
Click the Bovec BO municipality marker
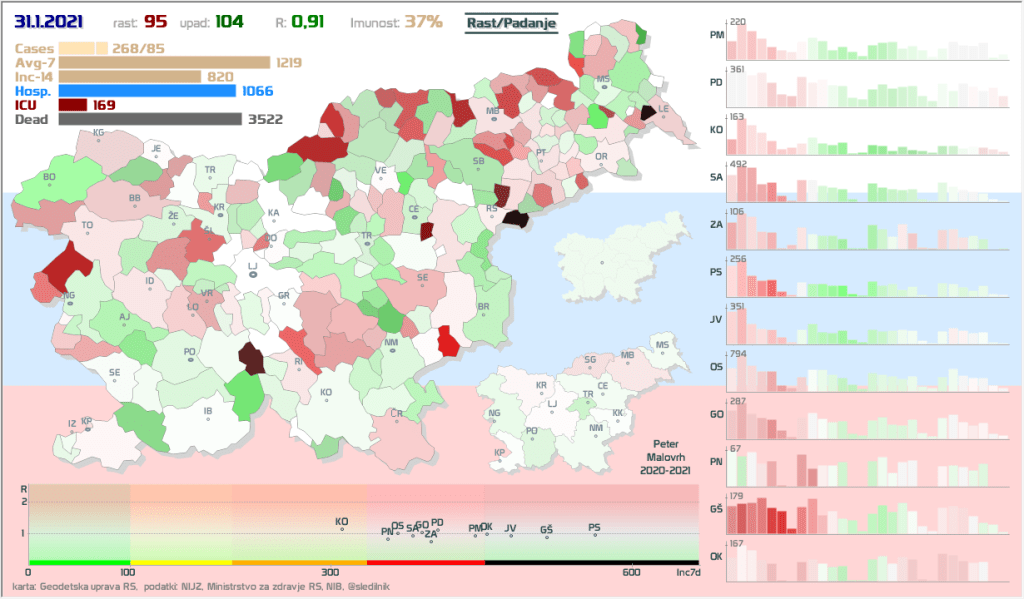click(x=48, y=183)
